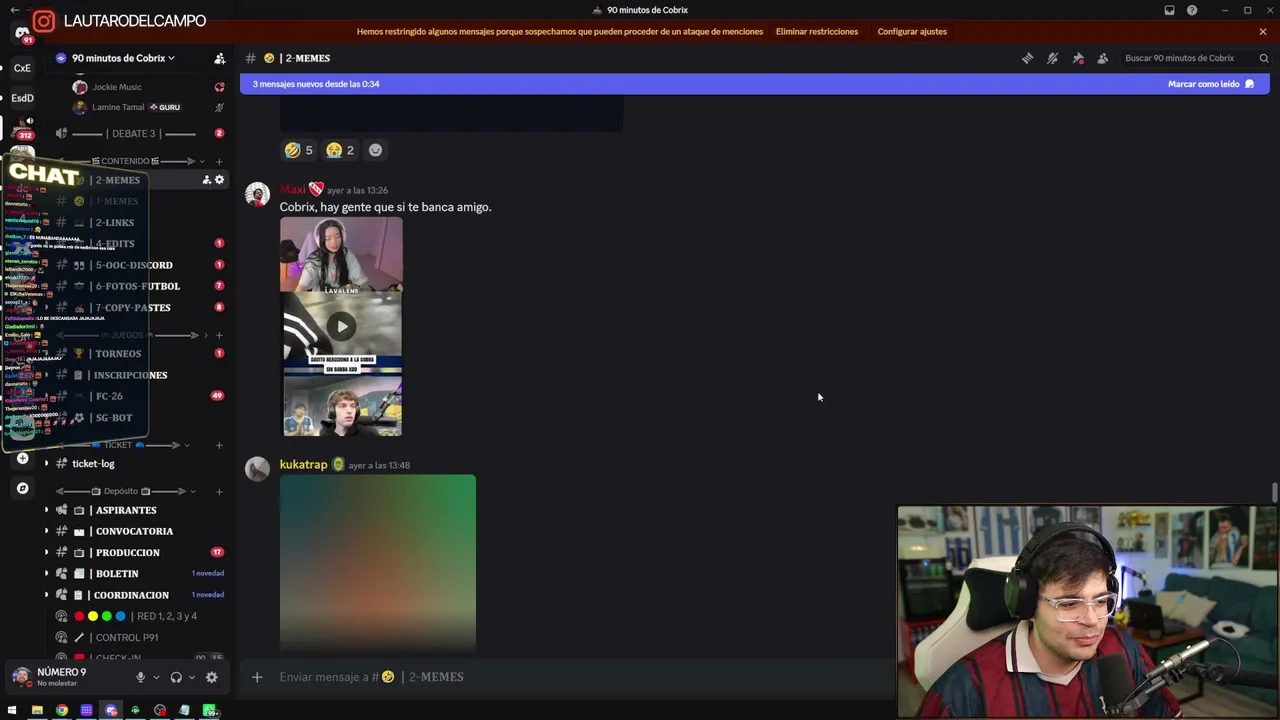This screenshot has height=720, width=1280.
Task: Expand BOLETIN channel arrow
Action: point(46,574)
